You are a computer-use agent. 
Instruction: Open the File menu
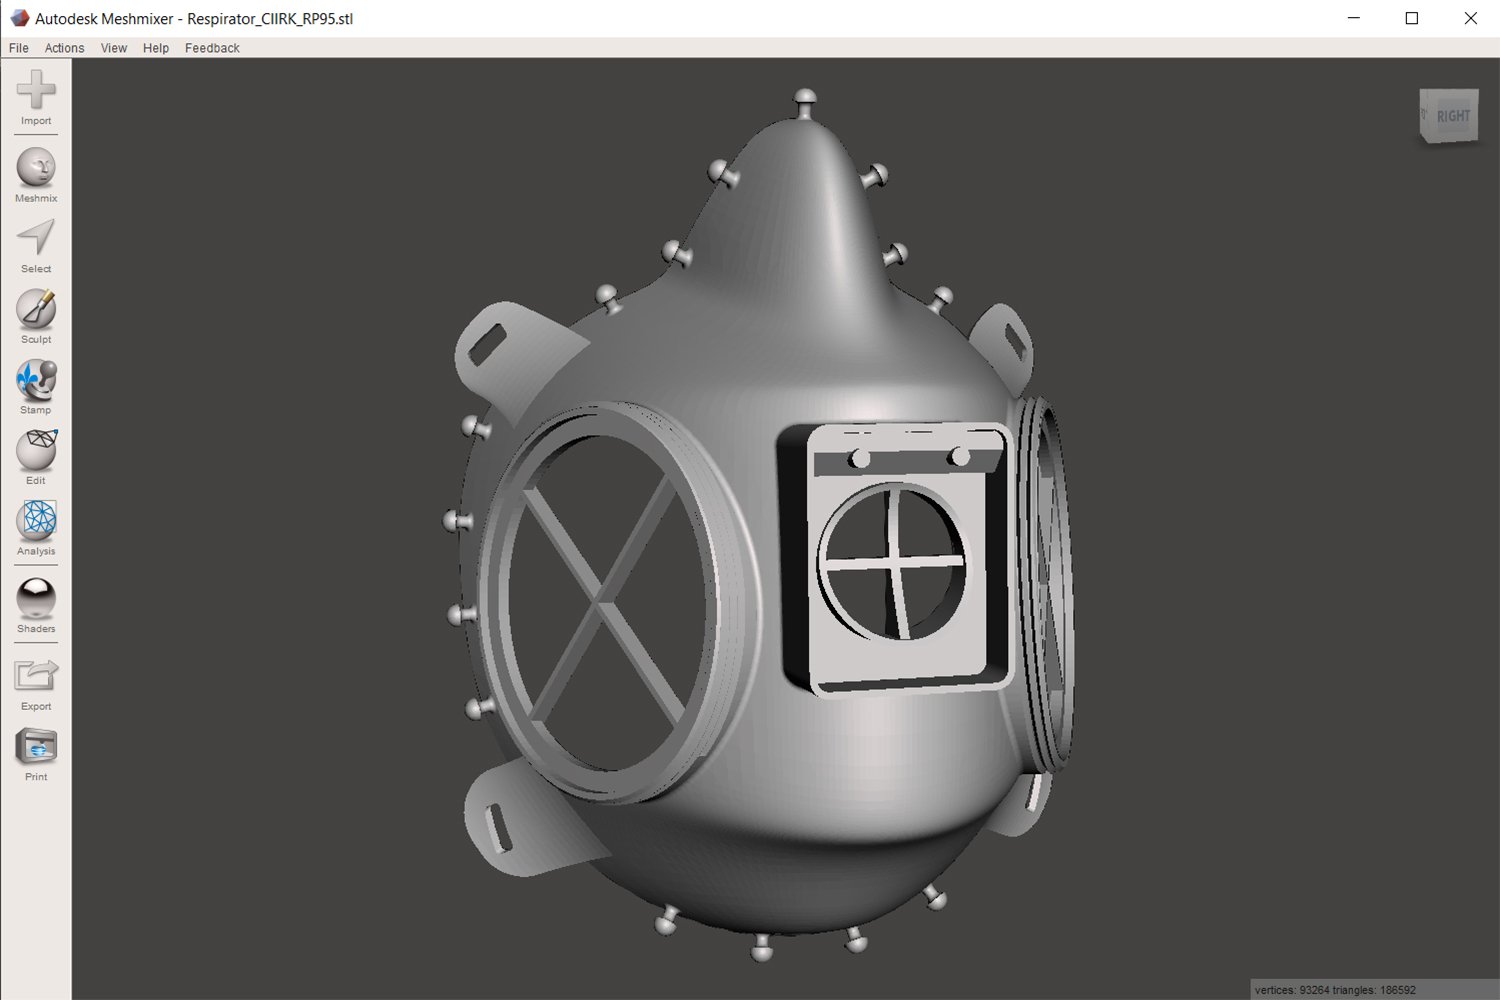(19, 48)
